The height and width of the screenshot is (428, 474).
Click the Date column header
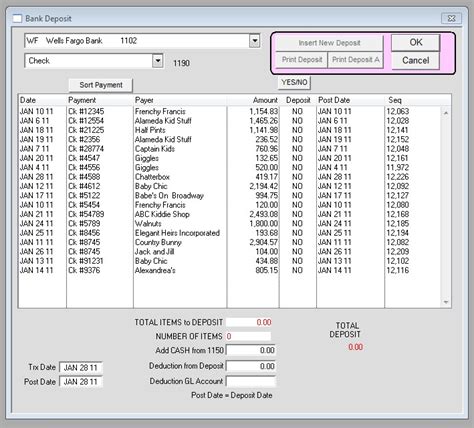42,100
